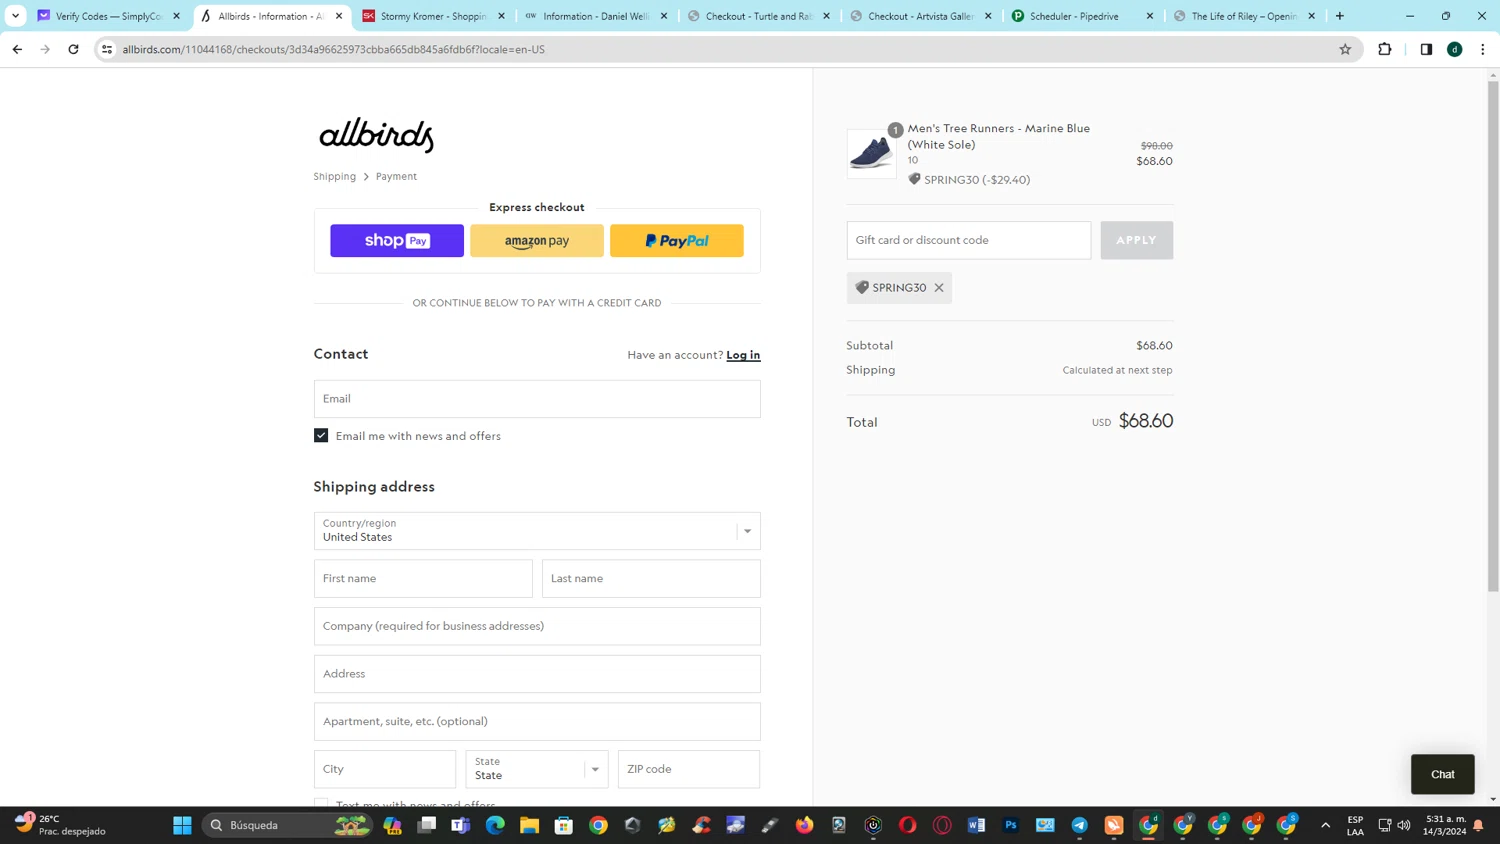Click the 'Calculated at next step' shipping text
Image resolution: width=1500 pixels, height=844 pixels.
pyautogui.click(x=1117, y=370)
